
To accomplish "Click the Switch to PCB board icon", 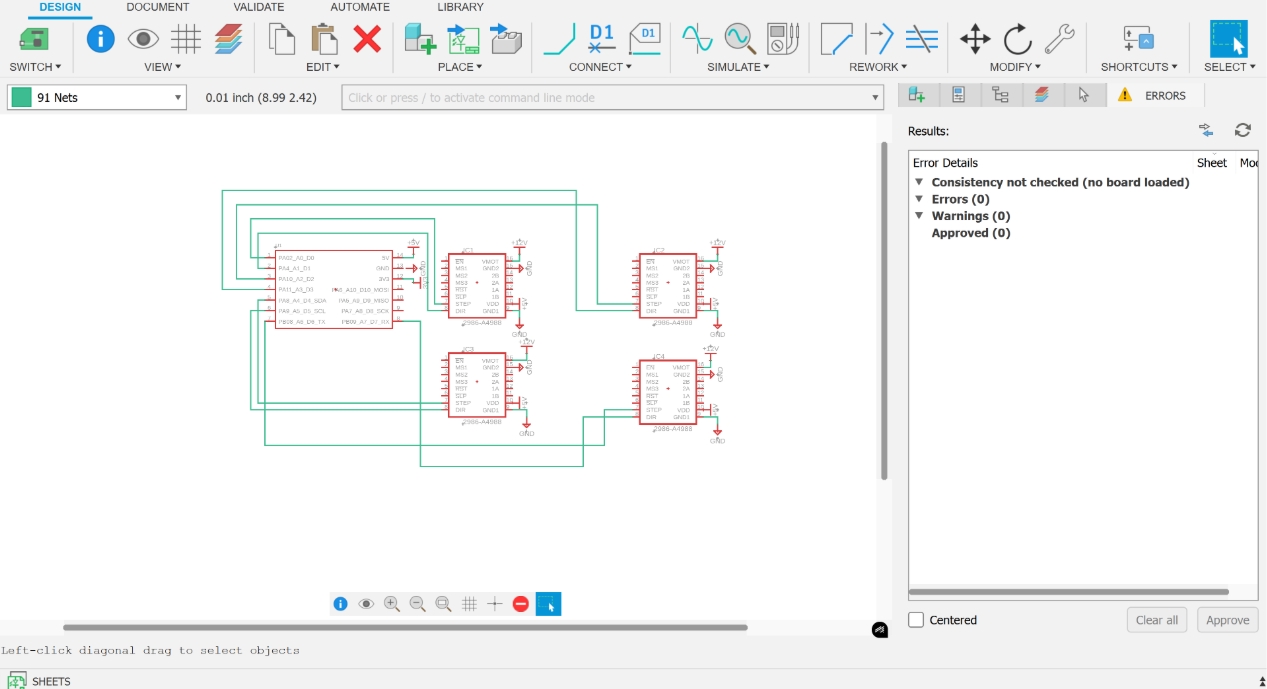I will point(34,39).
